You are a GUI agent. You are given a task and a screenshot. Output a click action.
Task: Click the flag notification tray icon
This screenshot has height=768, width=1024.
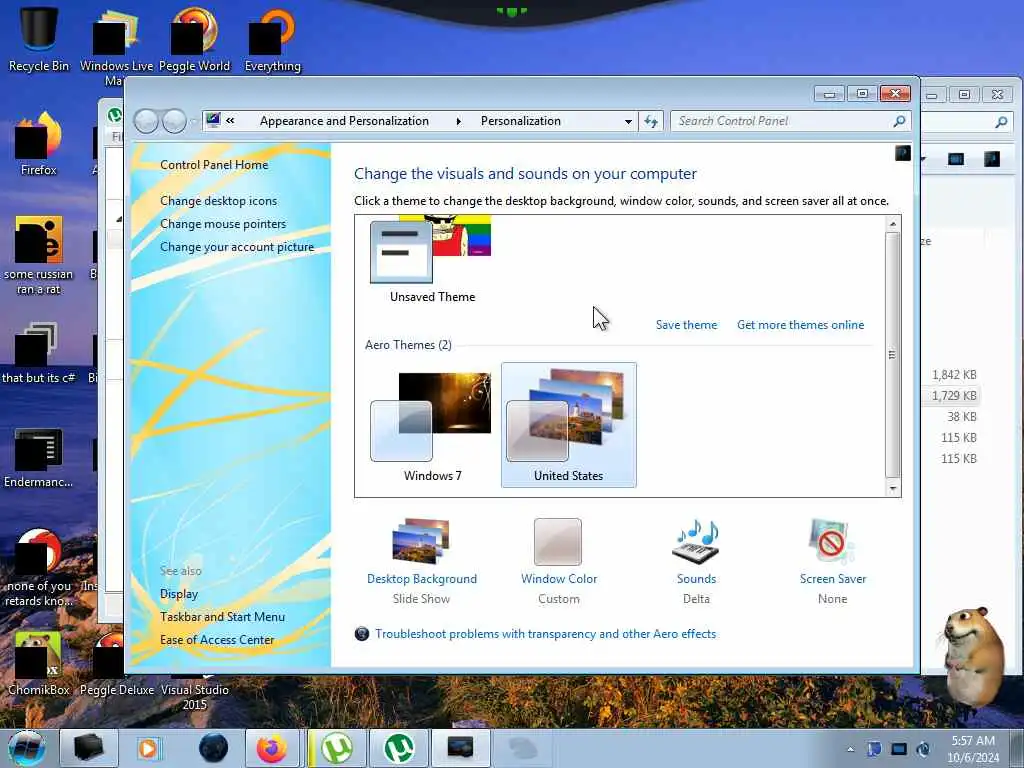(x=874, y=749)
